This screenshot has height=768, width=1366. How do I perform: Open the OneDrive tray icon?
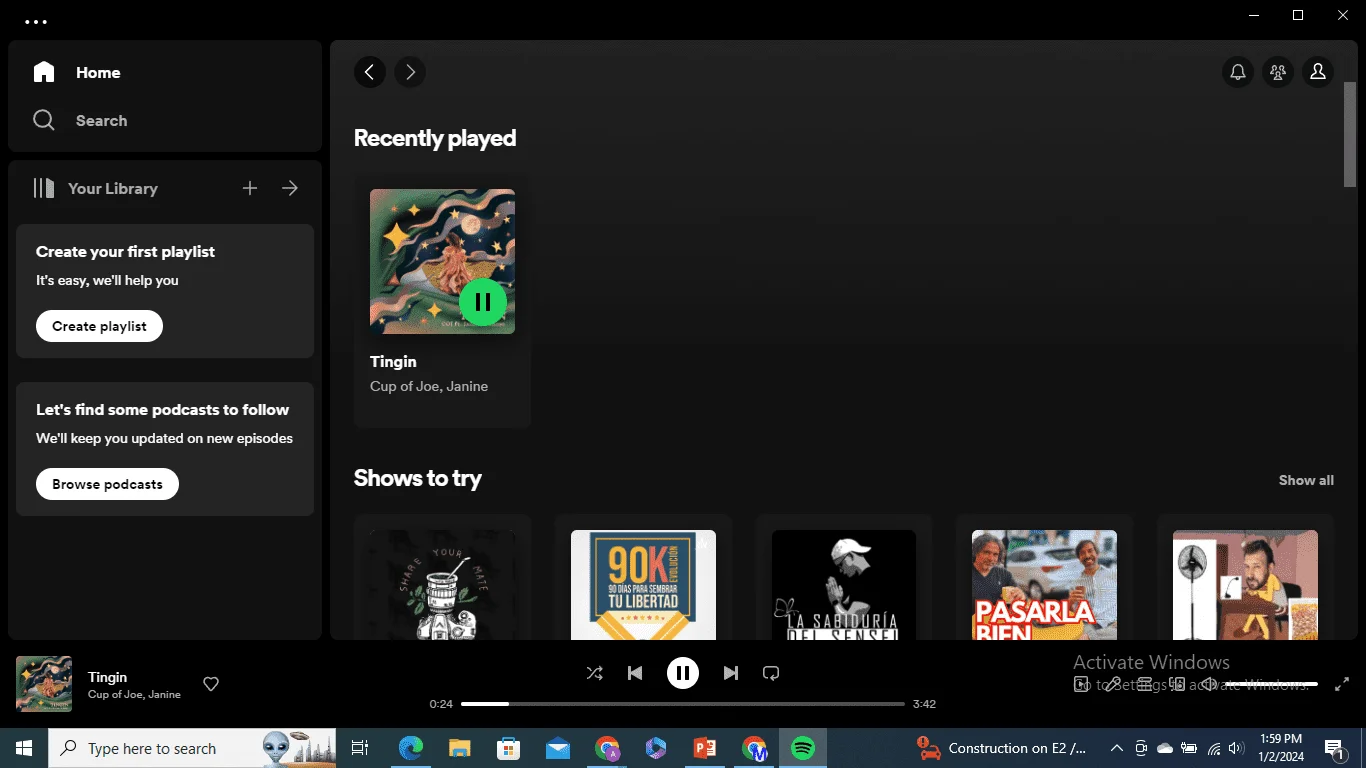[x=1165, y=748]
